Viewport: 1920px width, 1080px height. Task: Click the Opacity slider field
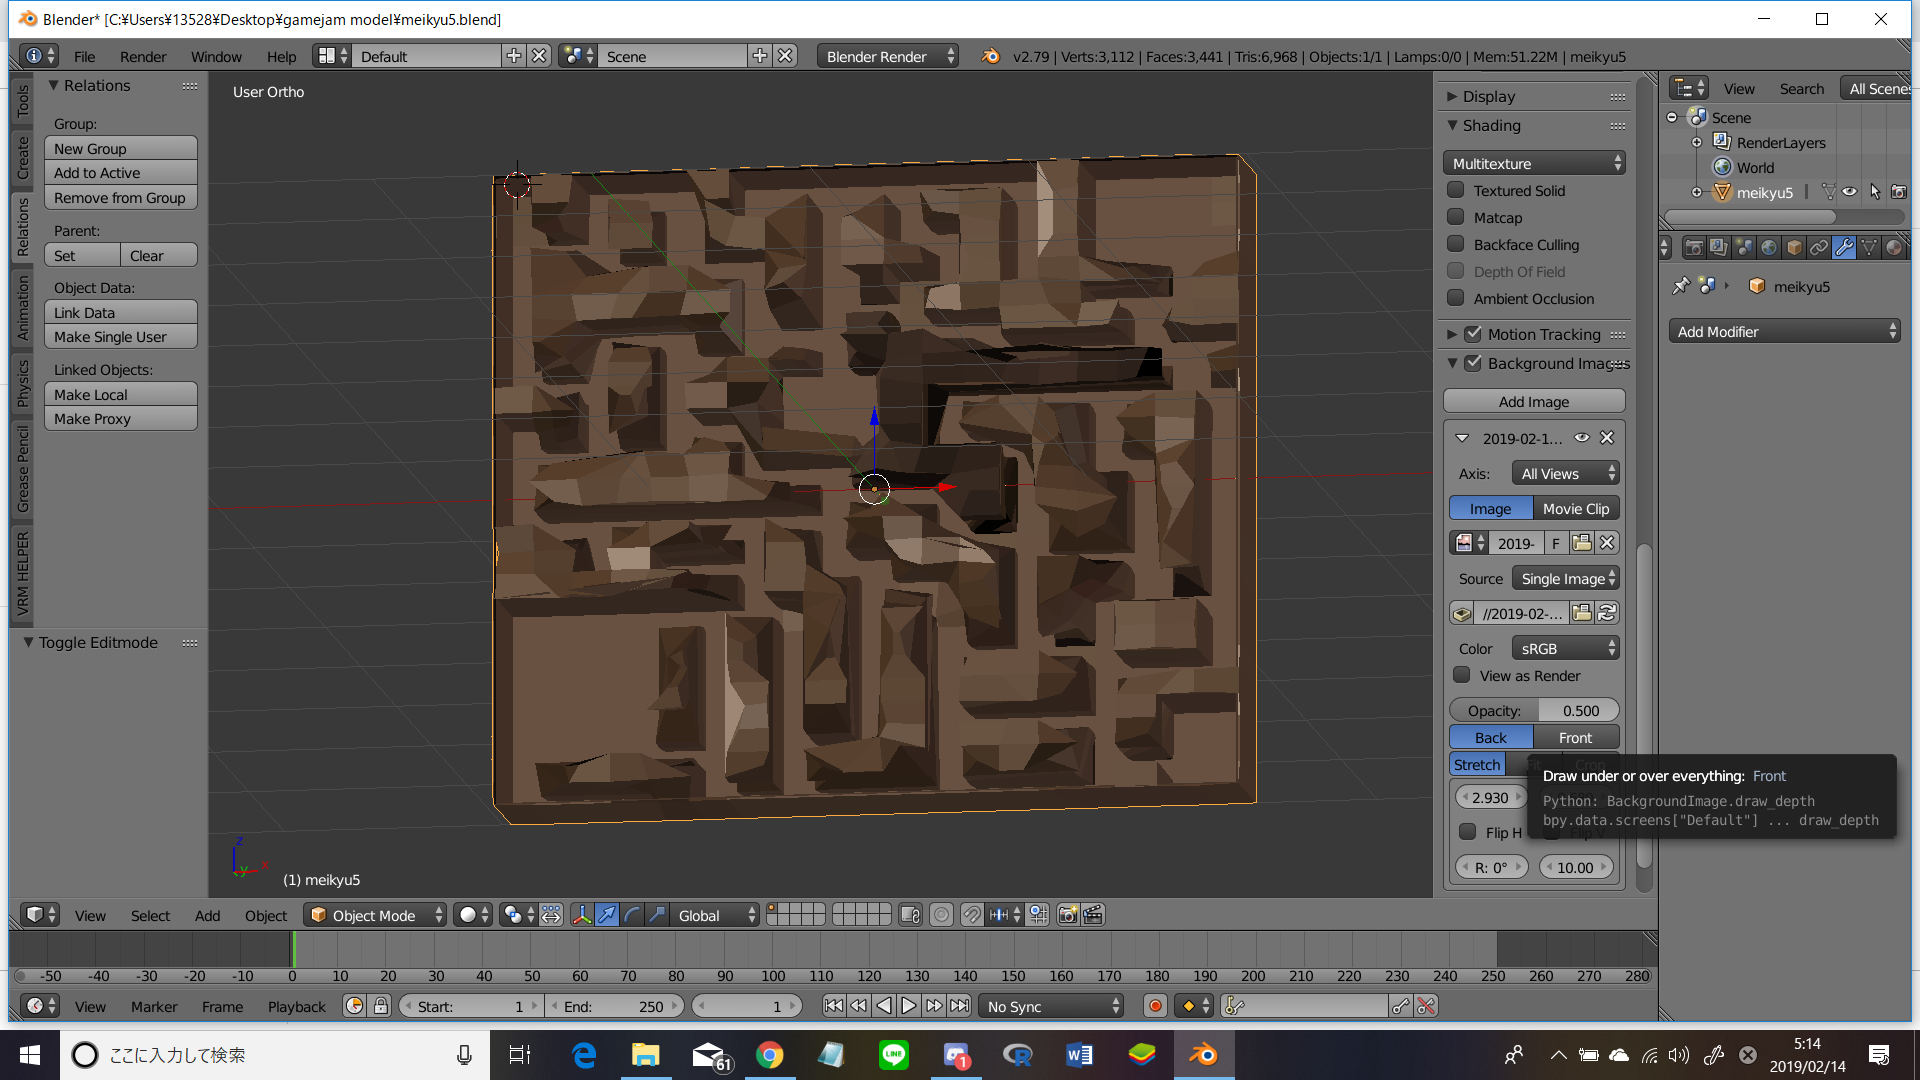[x=1533, y=710]
